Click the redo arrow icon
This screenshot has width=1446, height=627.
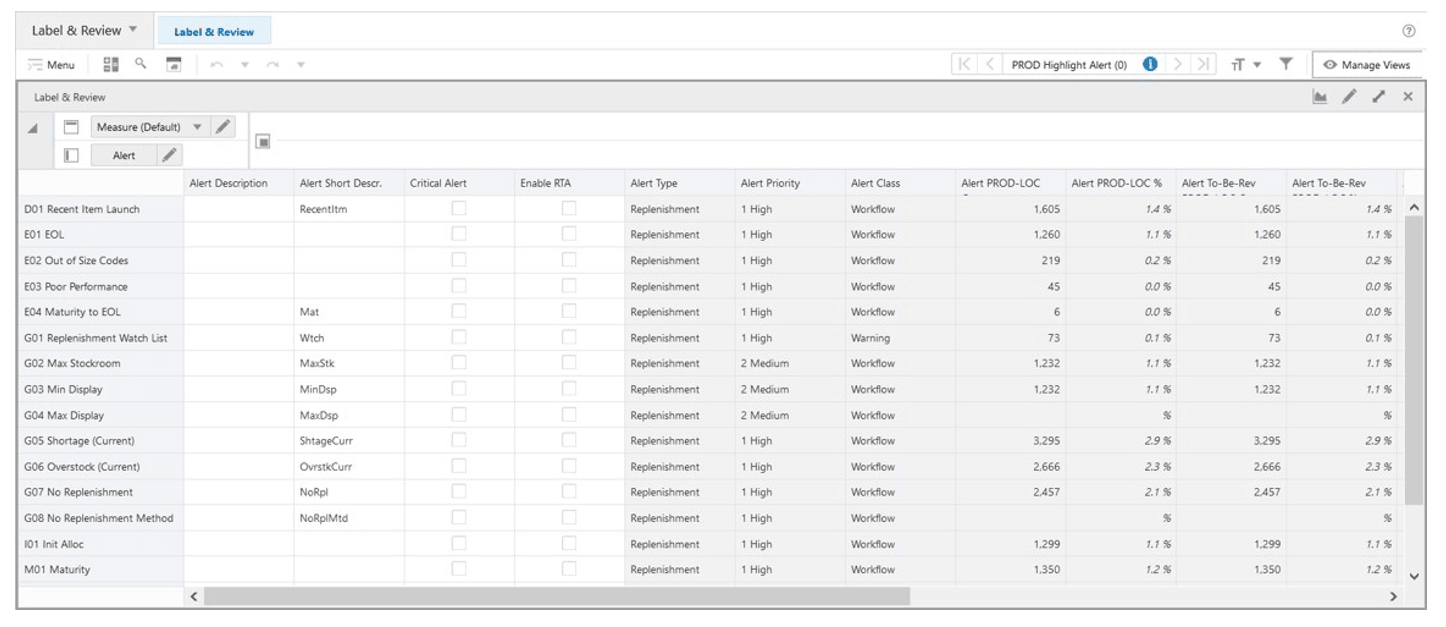[272, 65]
